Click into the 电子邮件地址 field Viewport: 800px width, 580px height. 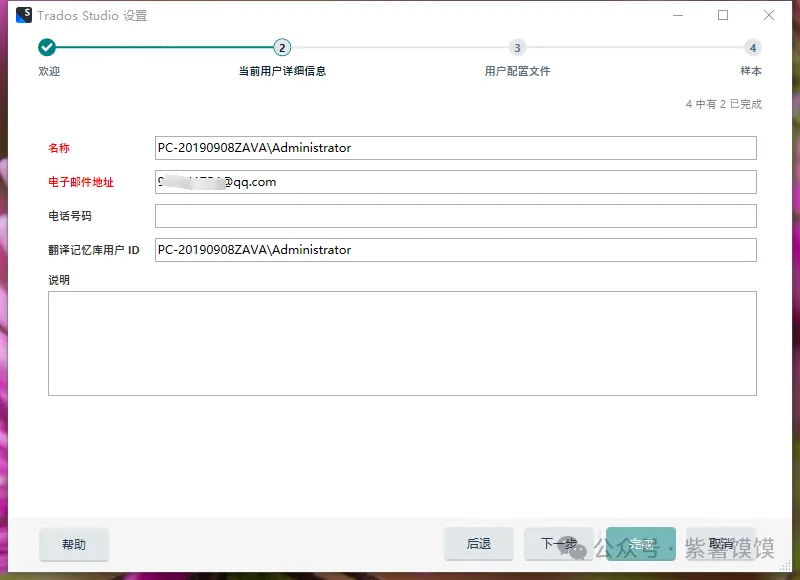pyautogui.click(x=455, y=182)
